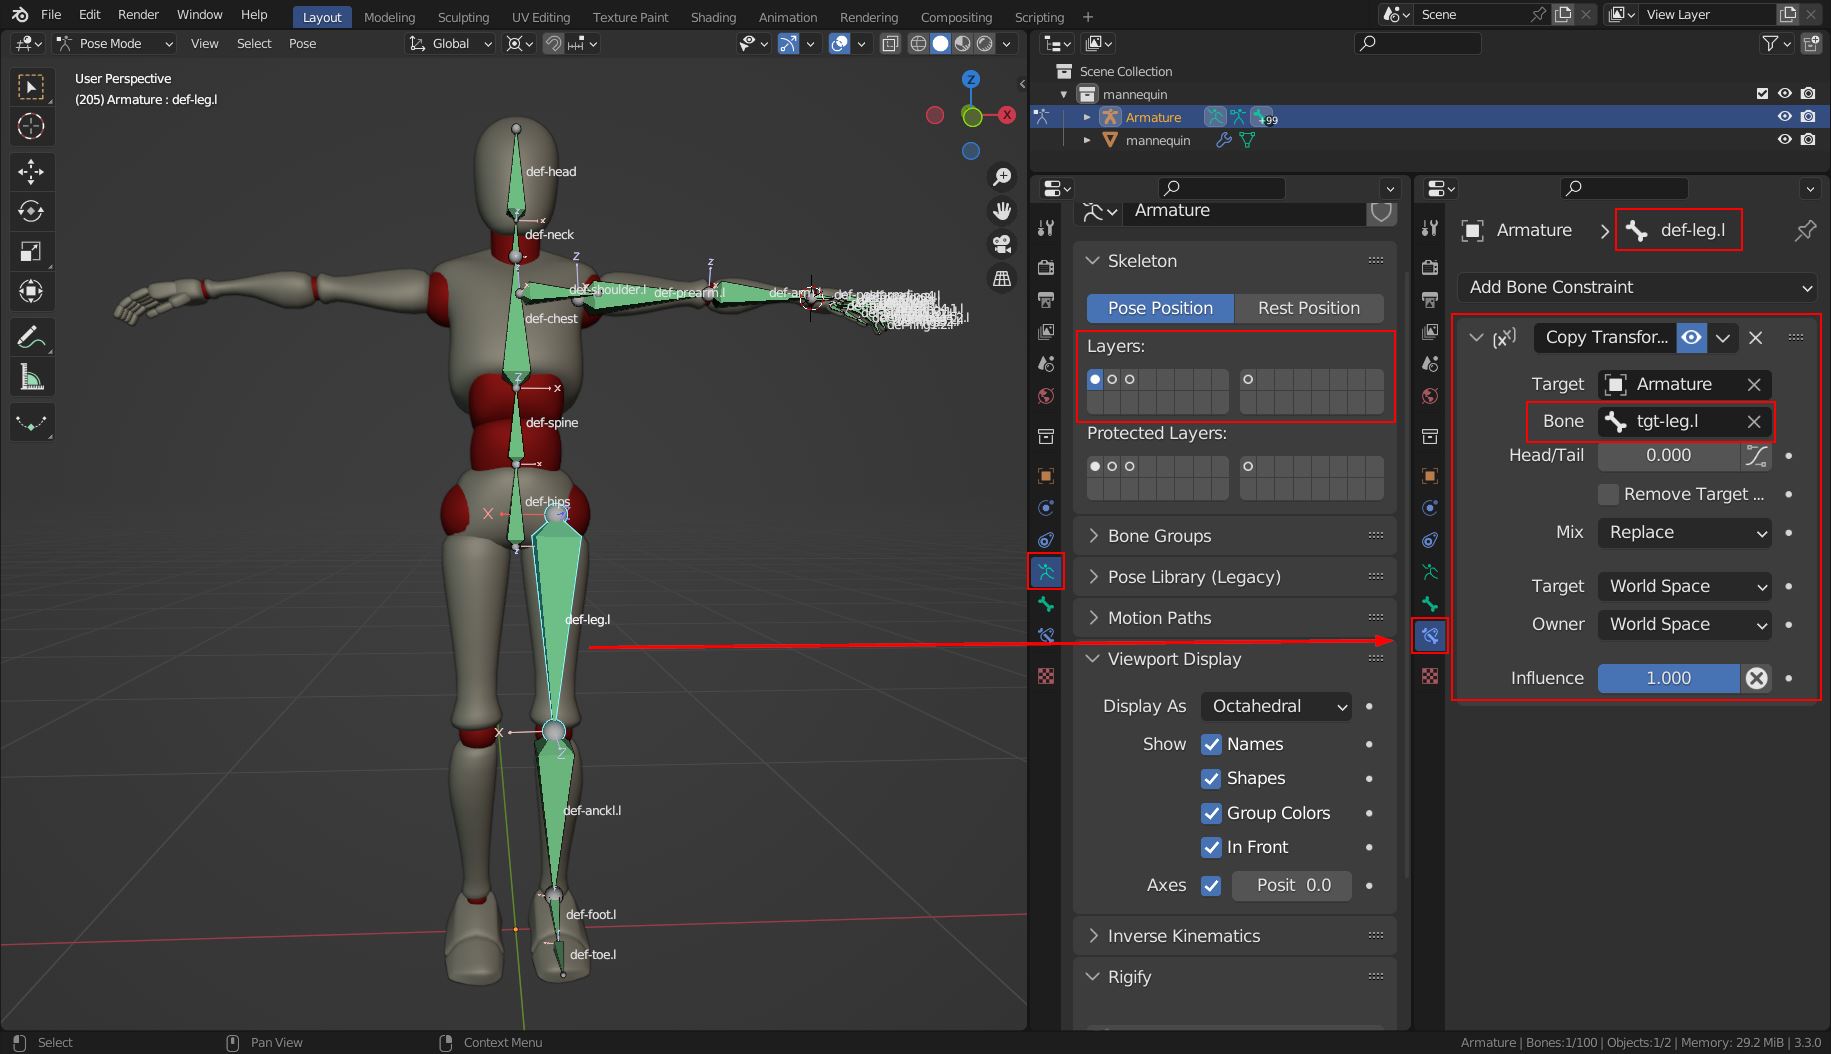Clear tgt-leg.l bone field
This screenshot has height=1054, width=1831.
(1754, 422)
